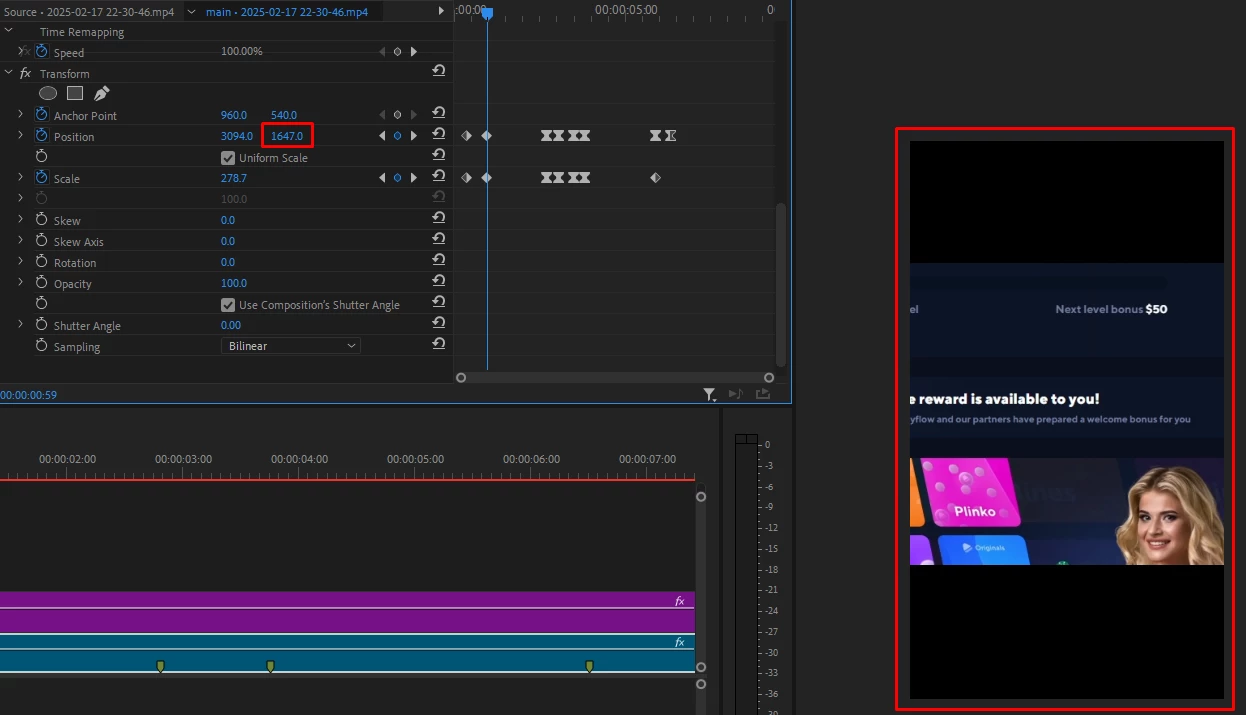
Task: Click play-only-audio icon beside the filter
Action: point(736,394)
